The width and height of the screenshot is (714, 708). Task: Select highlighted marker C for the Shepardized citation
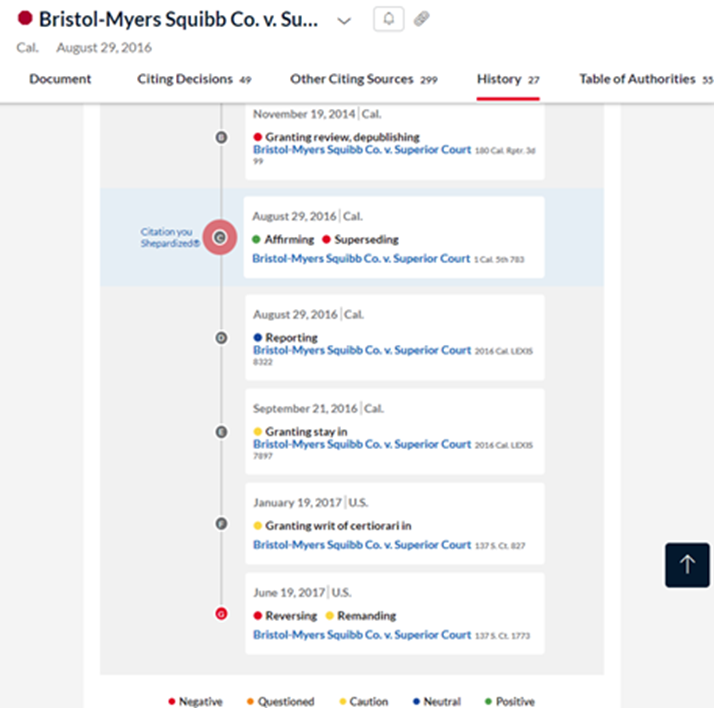(220, 237)
